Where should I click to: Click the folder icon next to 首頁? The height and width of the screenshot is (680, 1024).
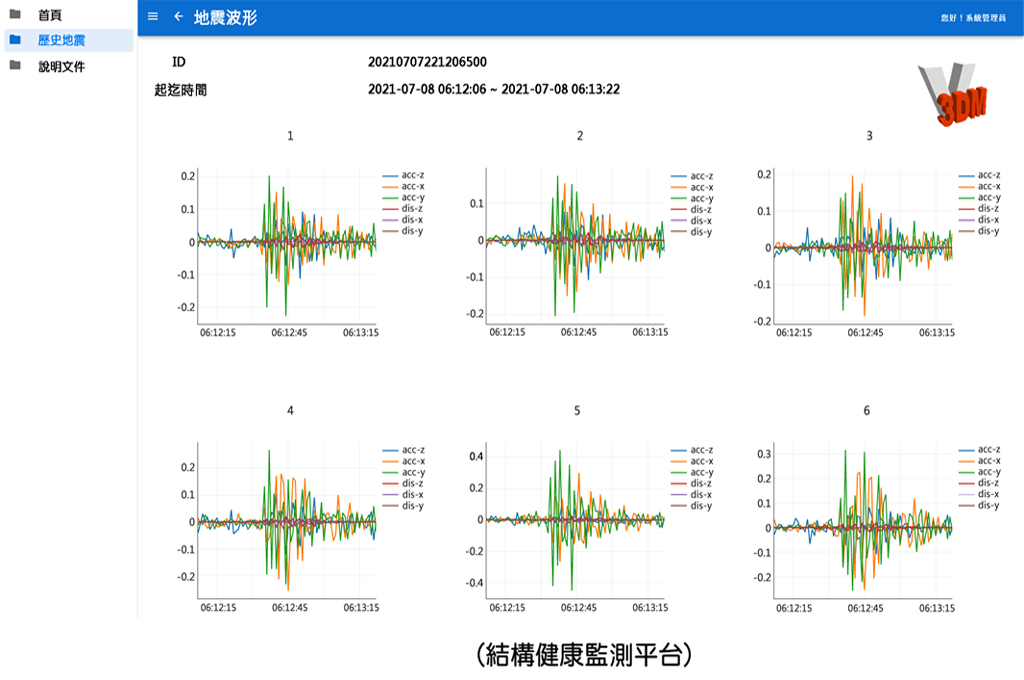15,15
